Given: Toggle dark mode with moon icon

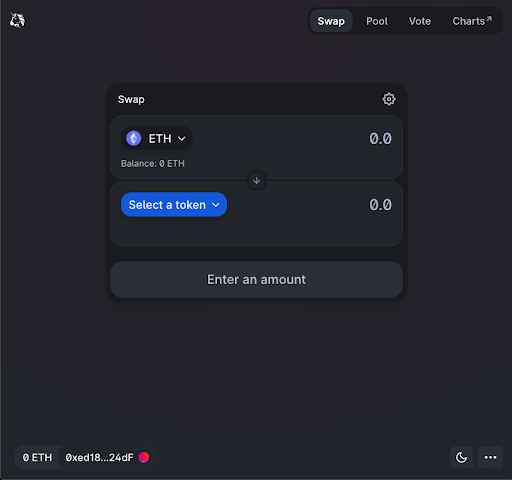Looking at the screenshot, I should point(461,457).
